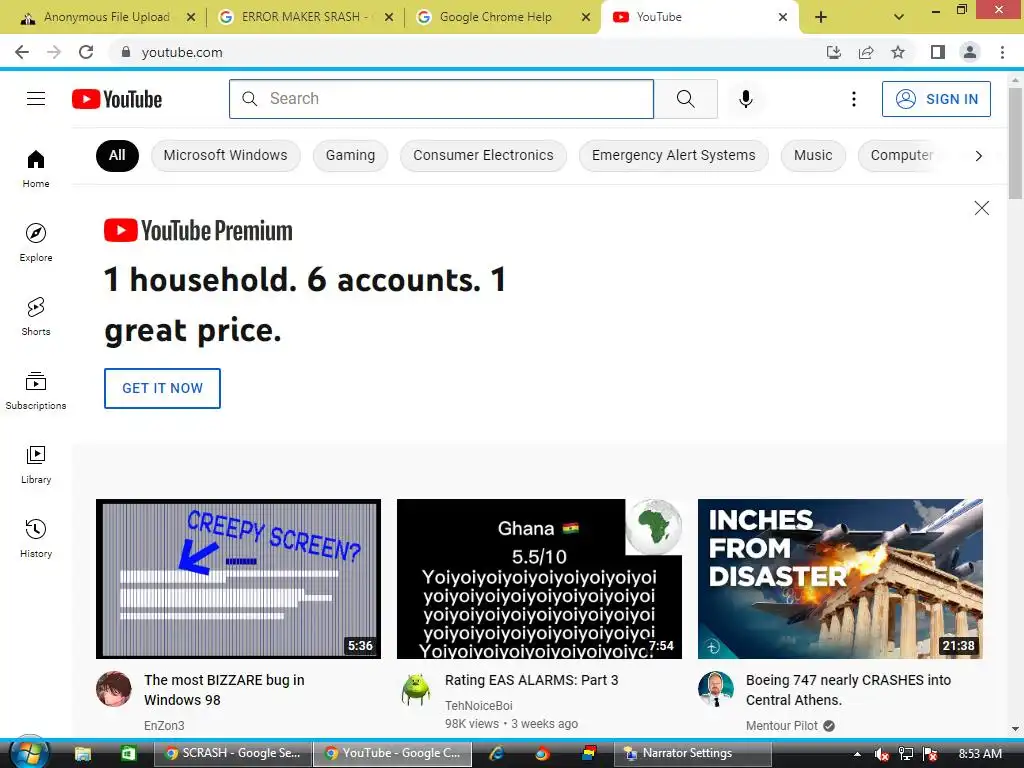Screen dimensions: 1024x768
Task: Open History in the sidebar
Action: tap(36, 537)
